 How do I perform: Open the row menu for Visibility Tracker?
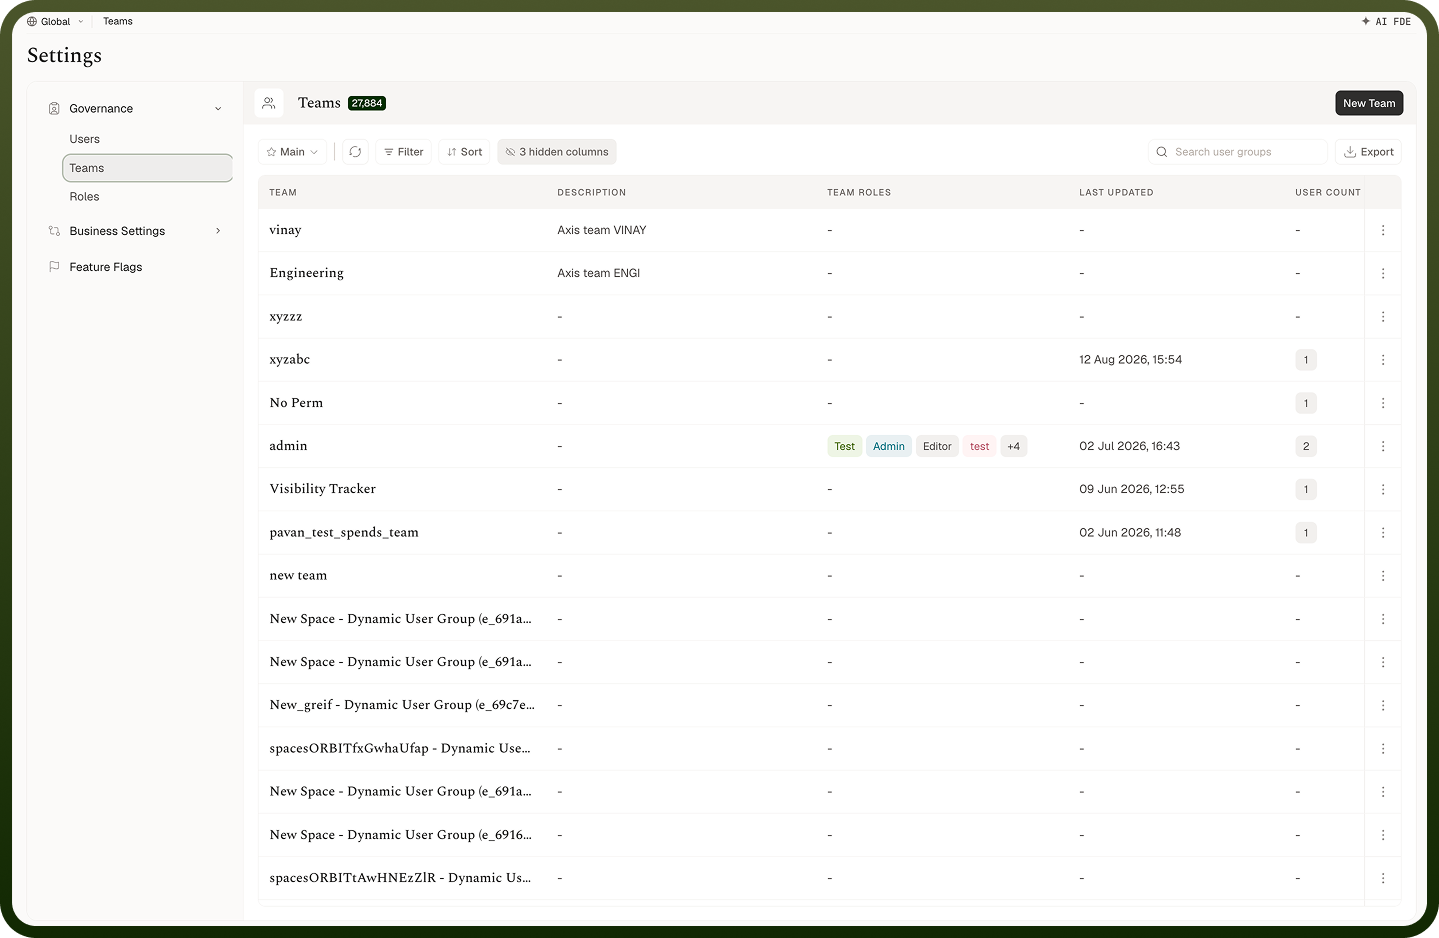point(1383,489)
